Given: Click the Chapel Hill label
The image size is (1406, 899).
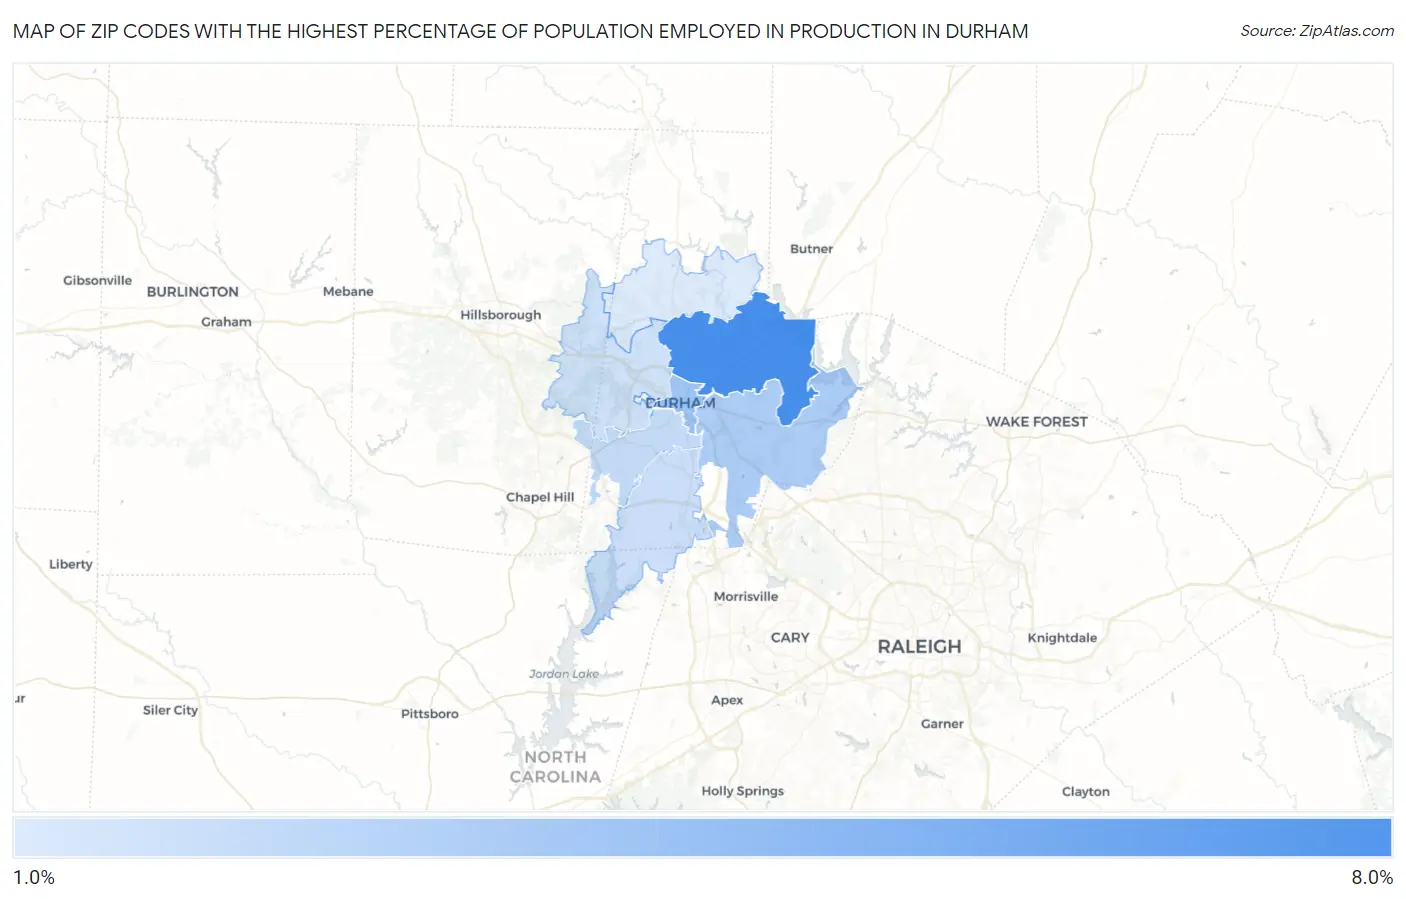Looking at the screenshot, I should click(x=540, y=497).
